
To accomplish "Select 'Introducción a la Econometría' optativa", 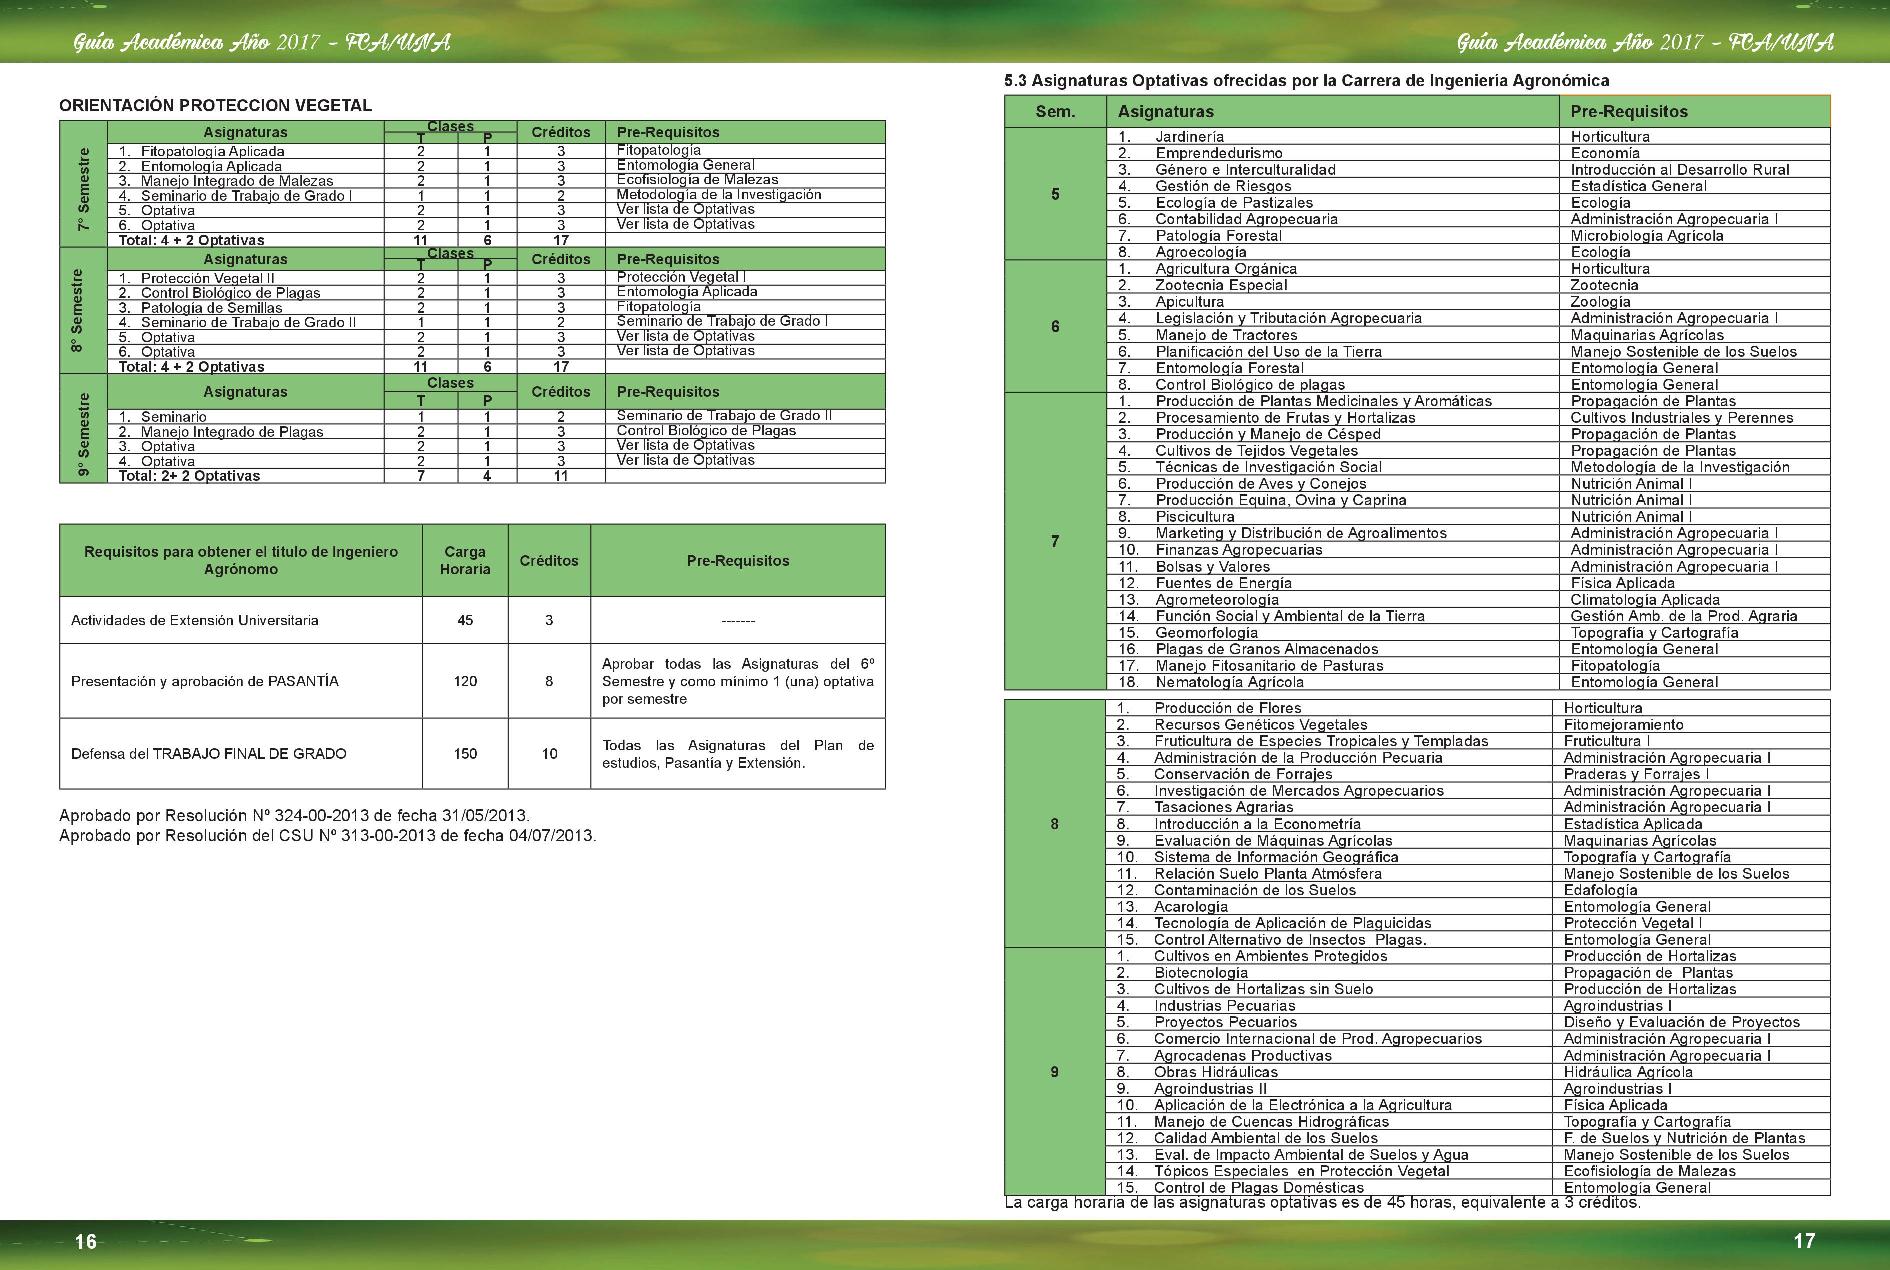I will coord(1257,824).
